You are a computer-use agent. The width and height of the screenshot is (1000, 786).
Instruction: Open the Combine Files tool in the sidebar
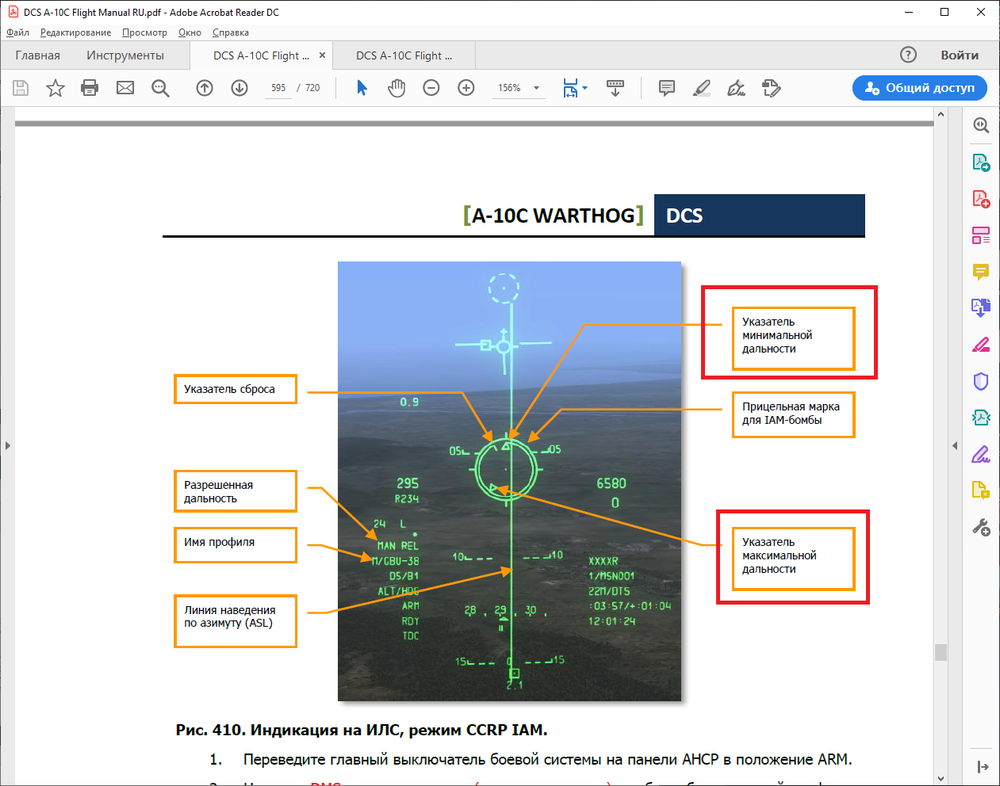[x=981, y=308]
